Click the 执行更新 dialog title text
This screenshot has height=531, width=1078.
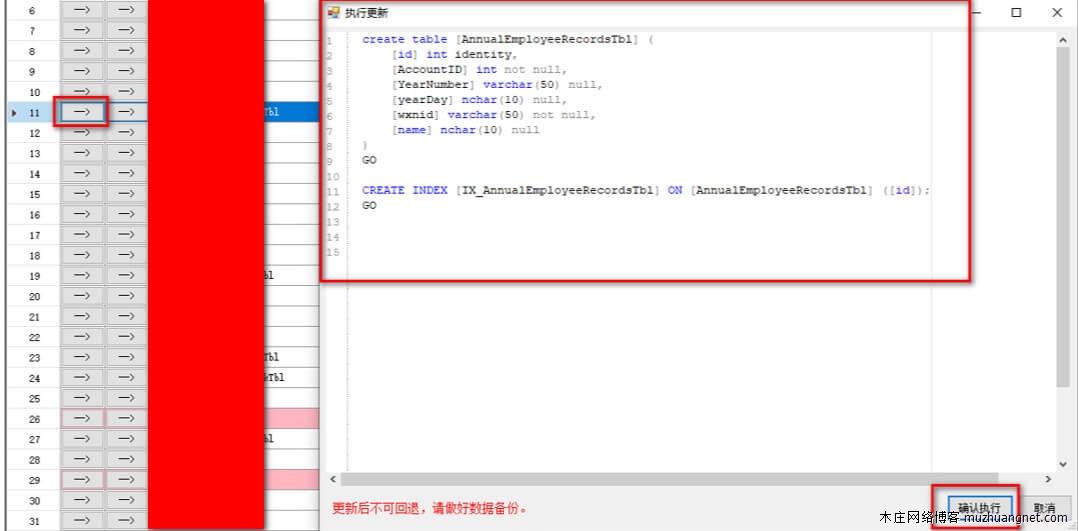pos(366,13)
